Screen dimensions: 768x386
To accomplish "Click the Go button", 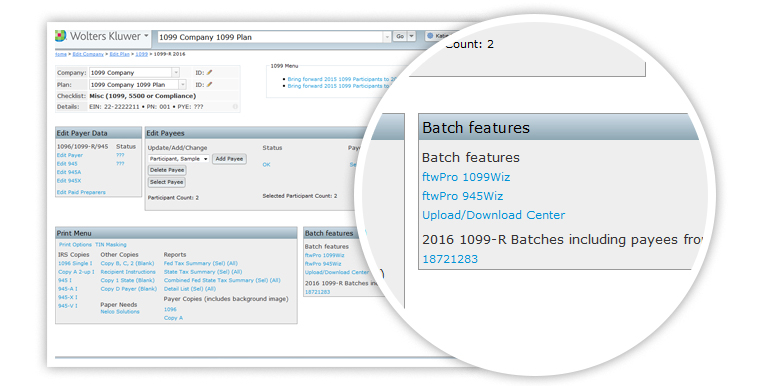I will click(x=400, y=36).
